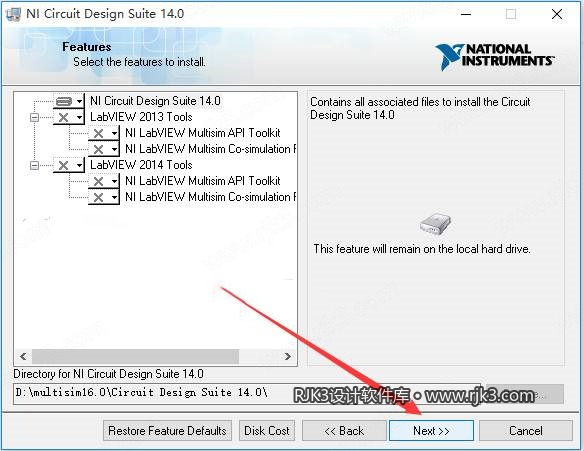Minimize the installer window
The image size is (584, 451).
click(x=466, y=15)
